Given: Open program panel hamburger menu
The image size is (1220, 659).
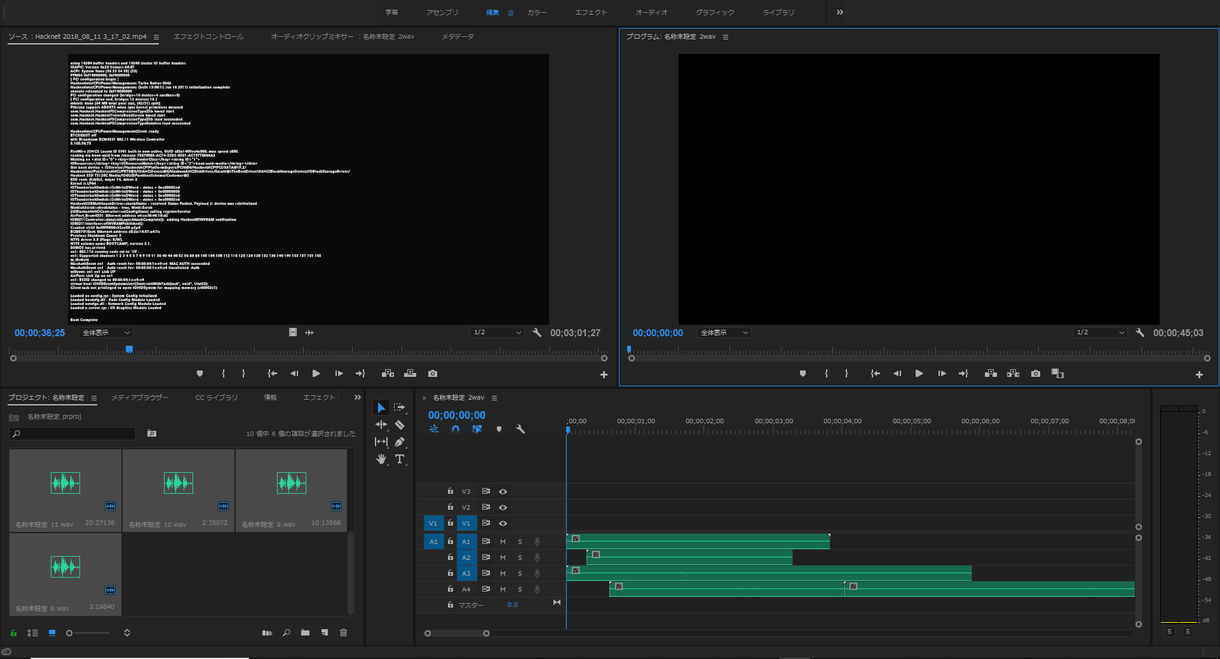Looking at the screenshot, I should [726, 37].
